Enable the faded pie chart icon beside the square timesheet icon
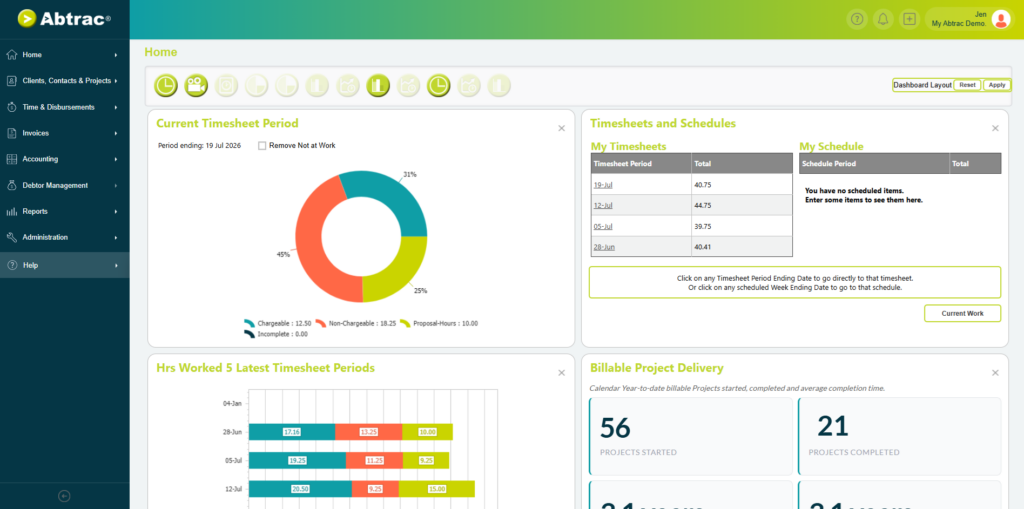This screenshot has width=1024, height=509. [257, 86]
